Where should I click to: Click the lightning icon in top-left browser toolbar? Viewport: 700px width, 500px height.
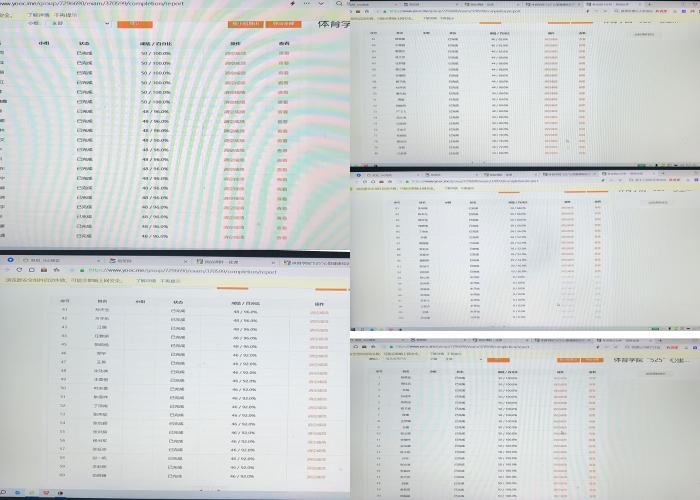(x=292, y=3)
